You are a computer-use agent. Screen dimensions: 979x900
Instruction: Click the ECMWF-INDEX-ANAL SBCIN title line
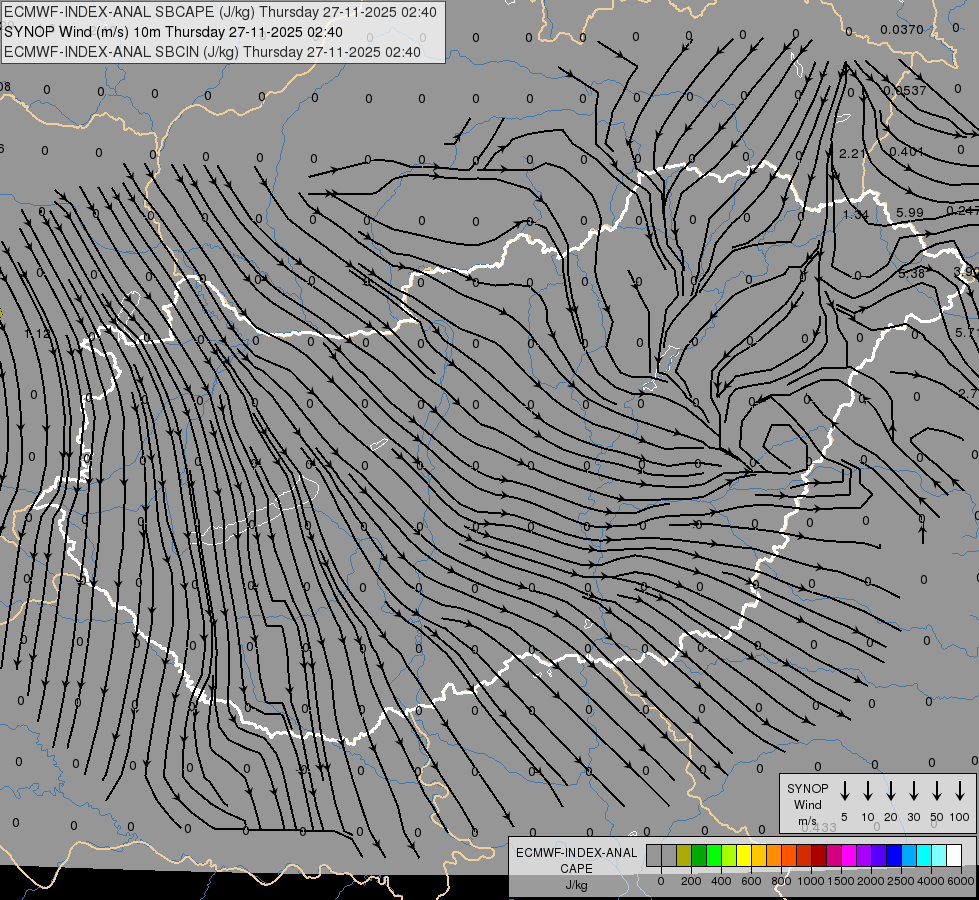[x=212, y=52]
